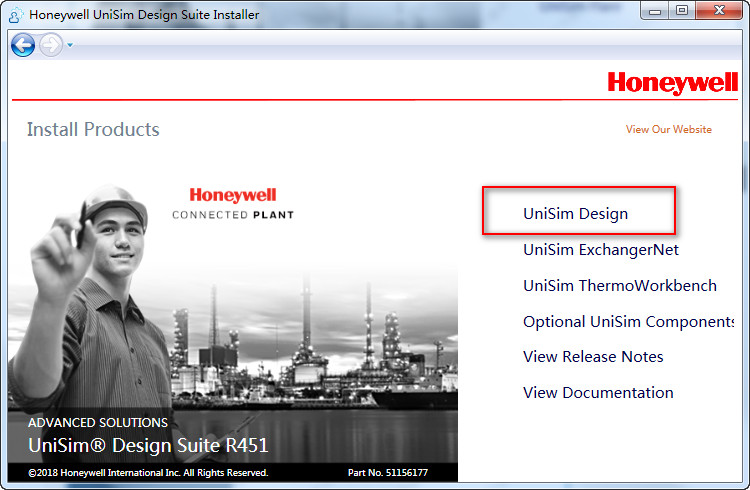Close the UniSim Design Suite Installer
The height and width of the screenshot is (490, 750).
pos(720,11)
